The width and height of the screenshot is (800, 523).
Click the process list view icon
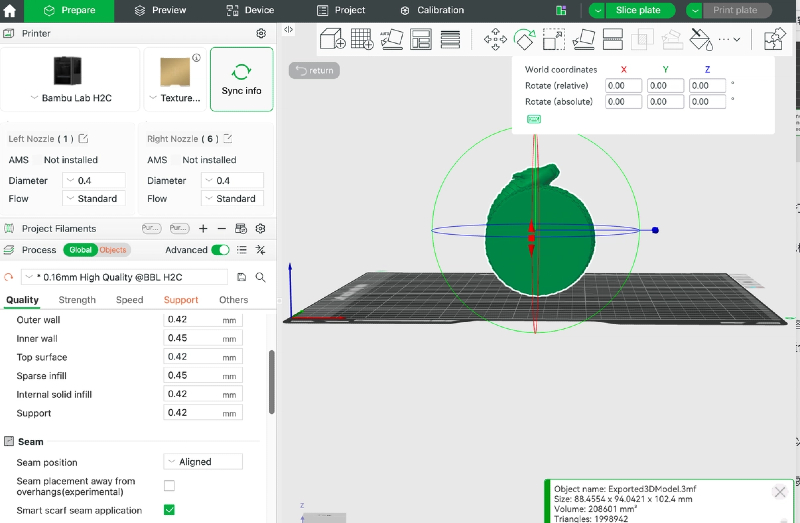tap(242, 250)
